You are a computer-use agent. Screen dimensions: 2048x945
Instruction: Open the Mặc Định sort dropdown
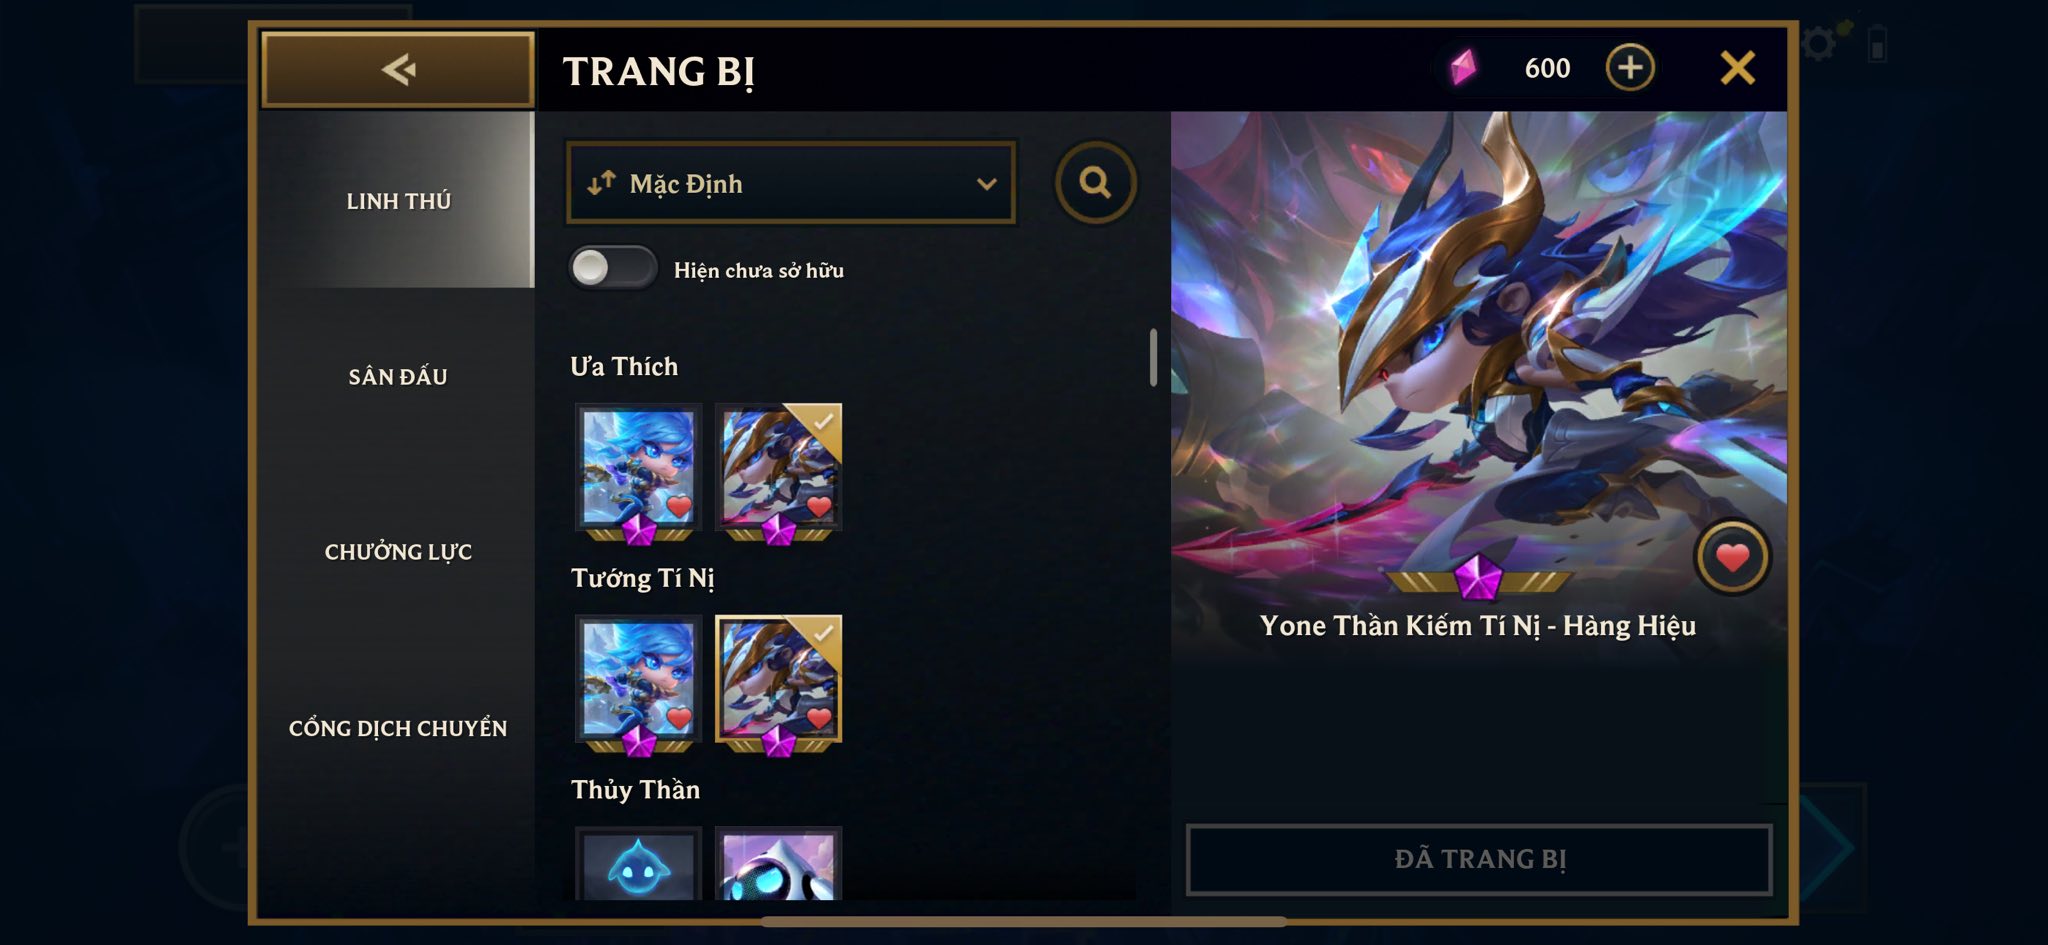point(791,183)
